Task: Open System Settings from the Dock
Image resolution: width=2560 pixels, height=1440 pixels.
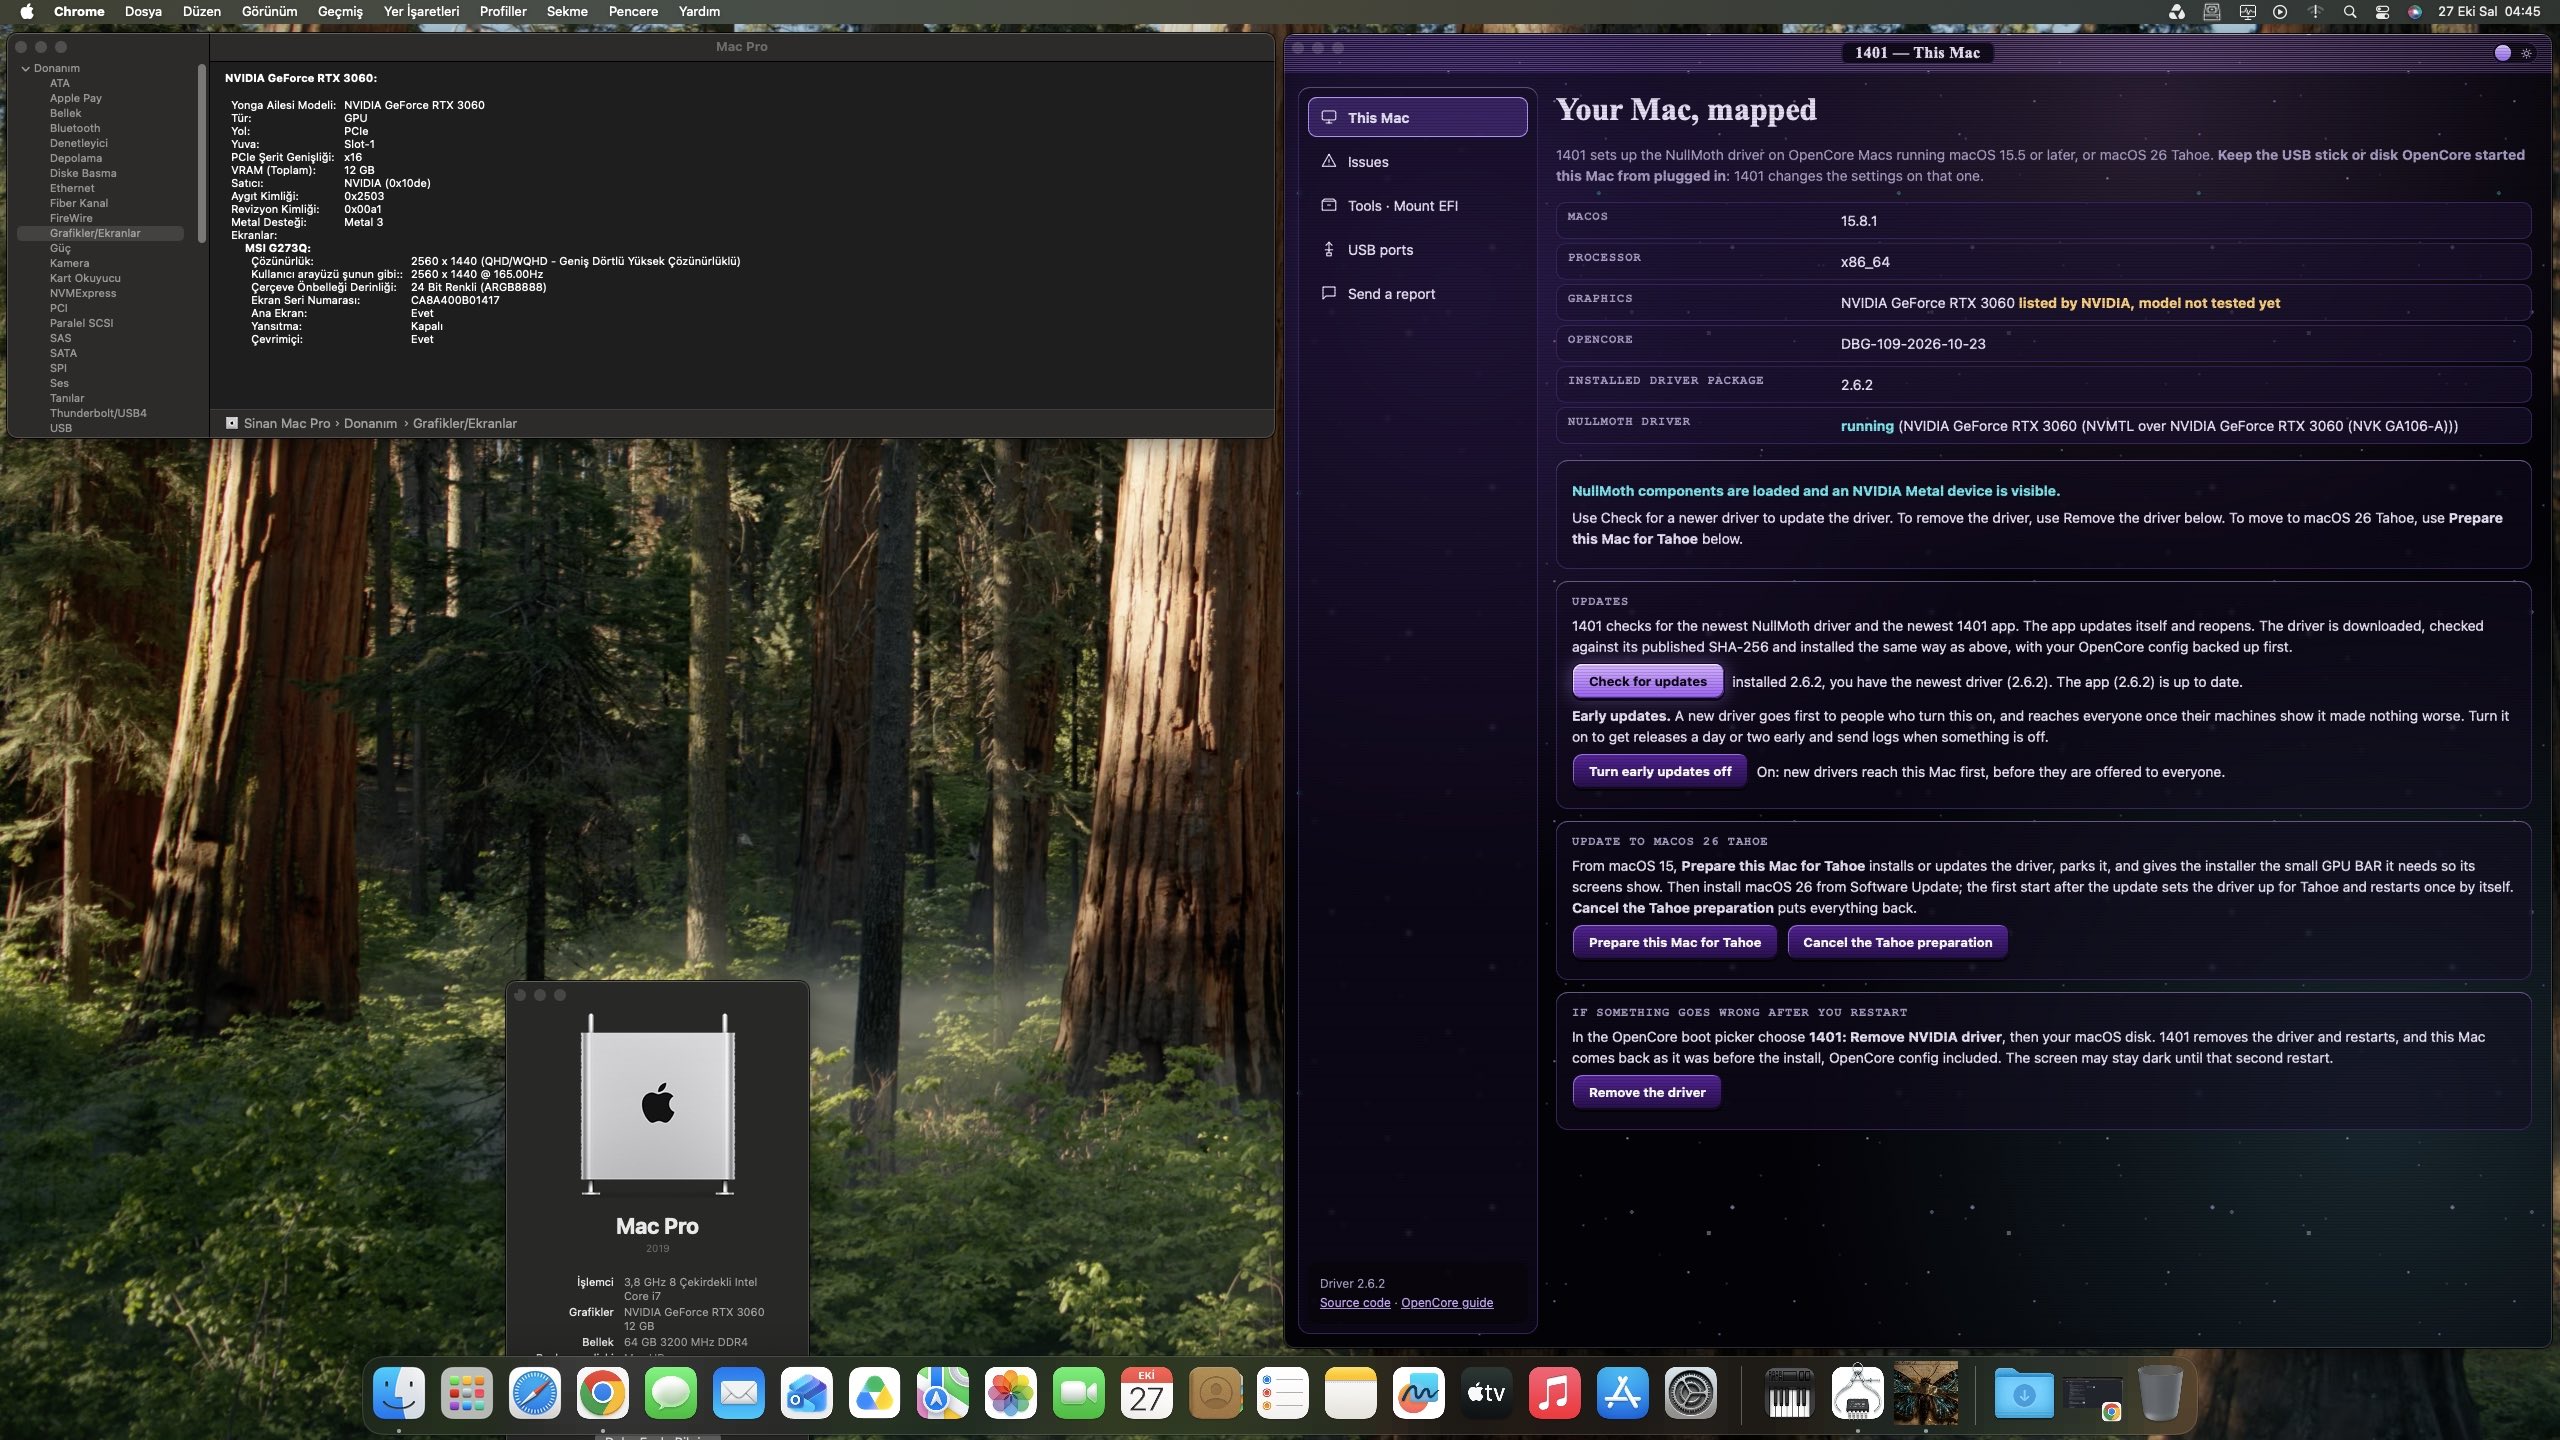Action: tap(1690, 1392)
